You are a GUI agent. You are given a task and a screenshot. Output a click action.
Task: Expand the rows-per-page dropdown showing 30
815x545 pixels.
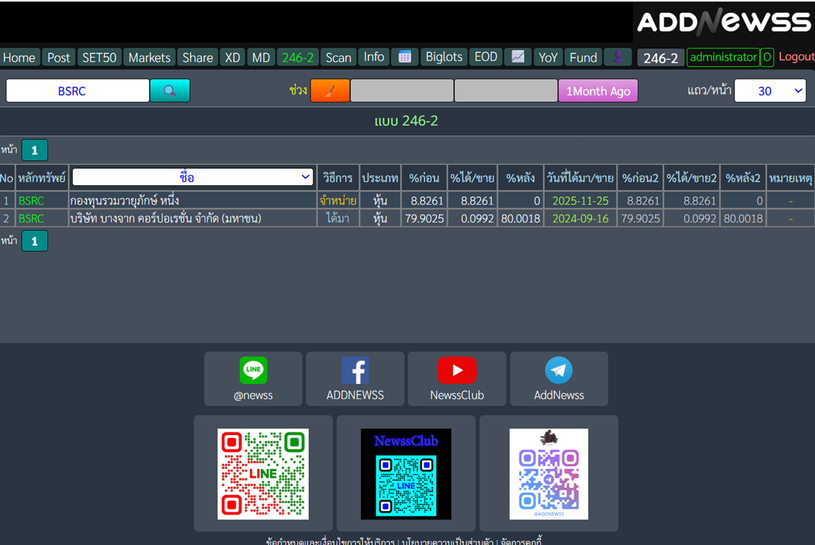(770, 91)
